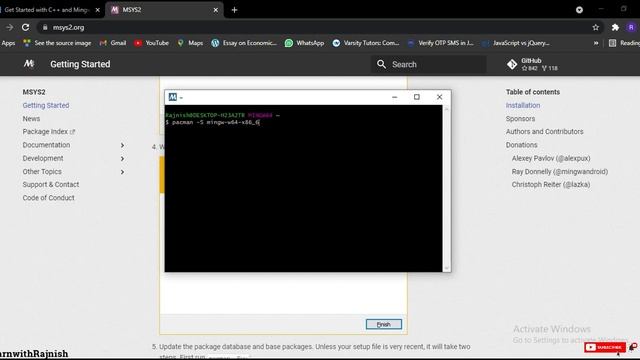Click the MSYS2 terminal title bar icon

click(173, 97)
